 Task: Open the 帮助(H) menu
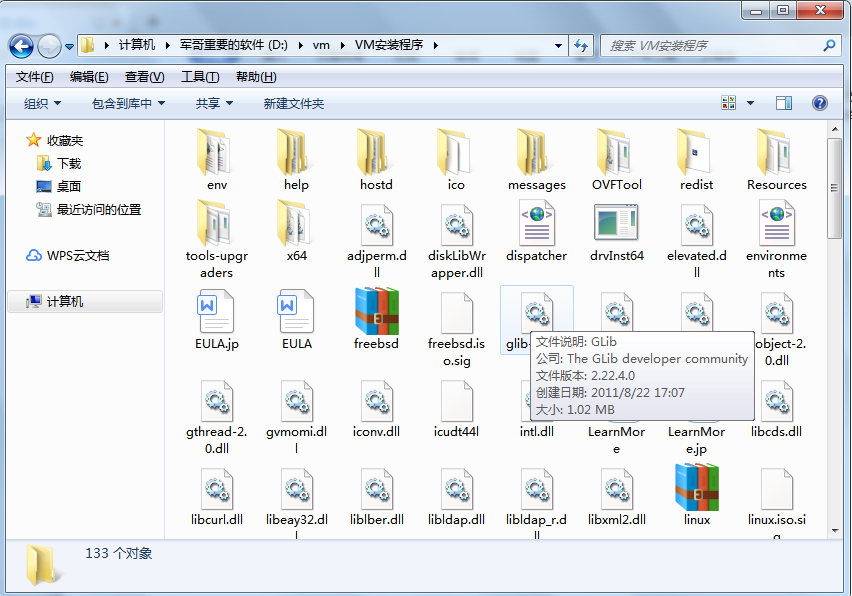256,77
